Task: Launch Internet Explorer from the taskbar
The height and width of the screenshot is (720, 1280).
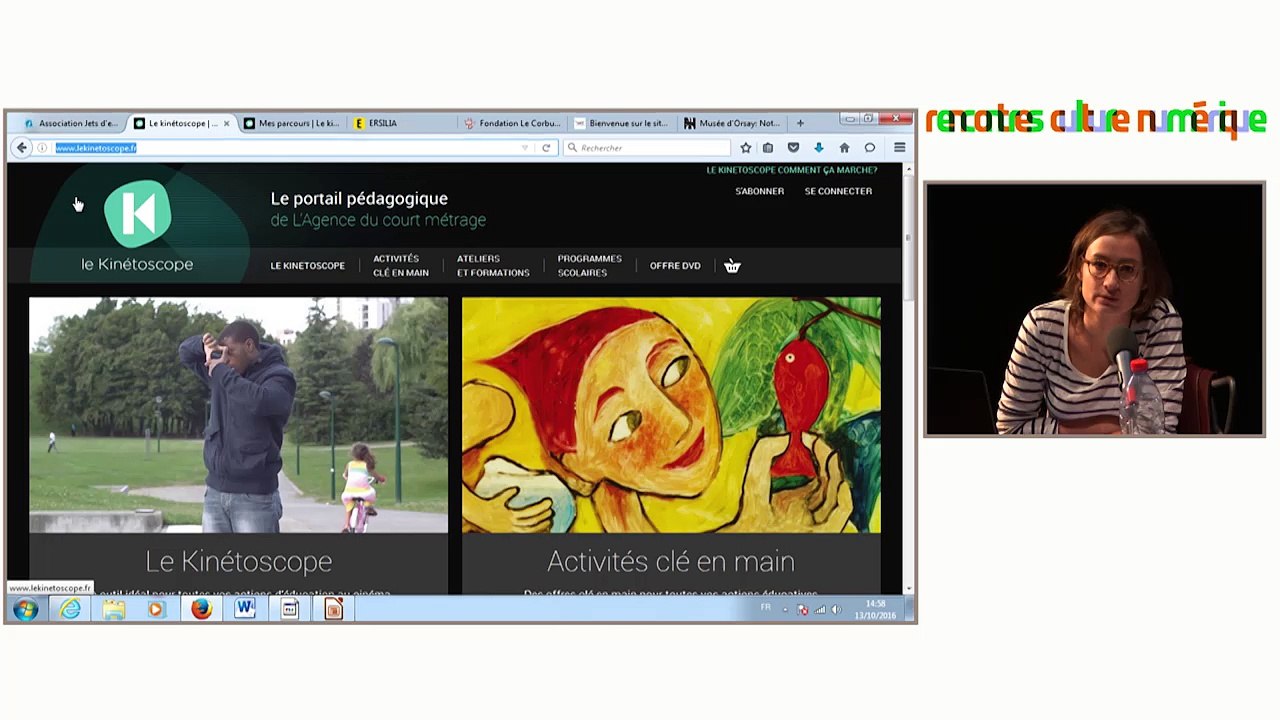Action: [70, 609]
